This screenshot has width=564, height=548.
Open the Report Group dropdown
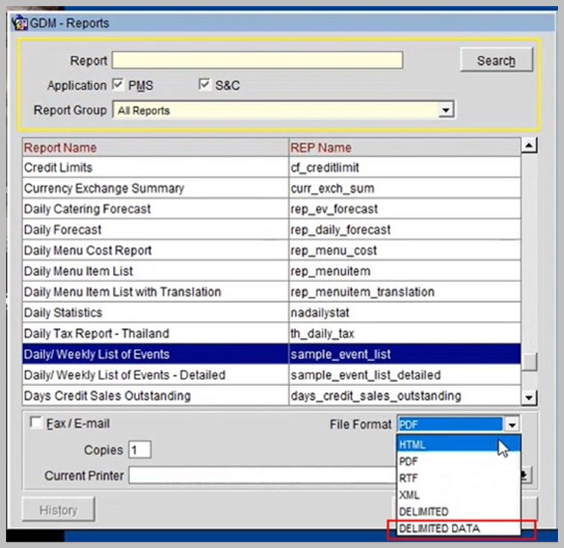click(x=446, y=110)
